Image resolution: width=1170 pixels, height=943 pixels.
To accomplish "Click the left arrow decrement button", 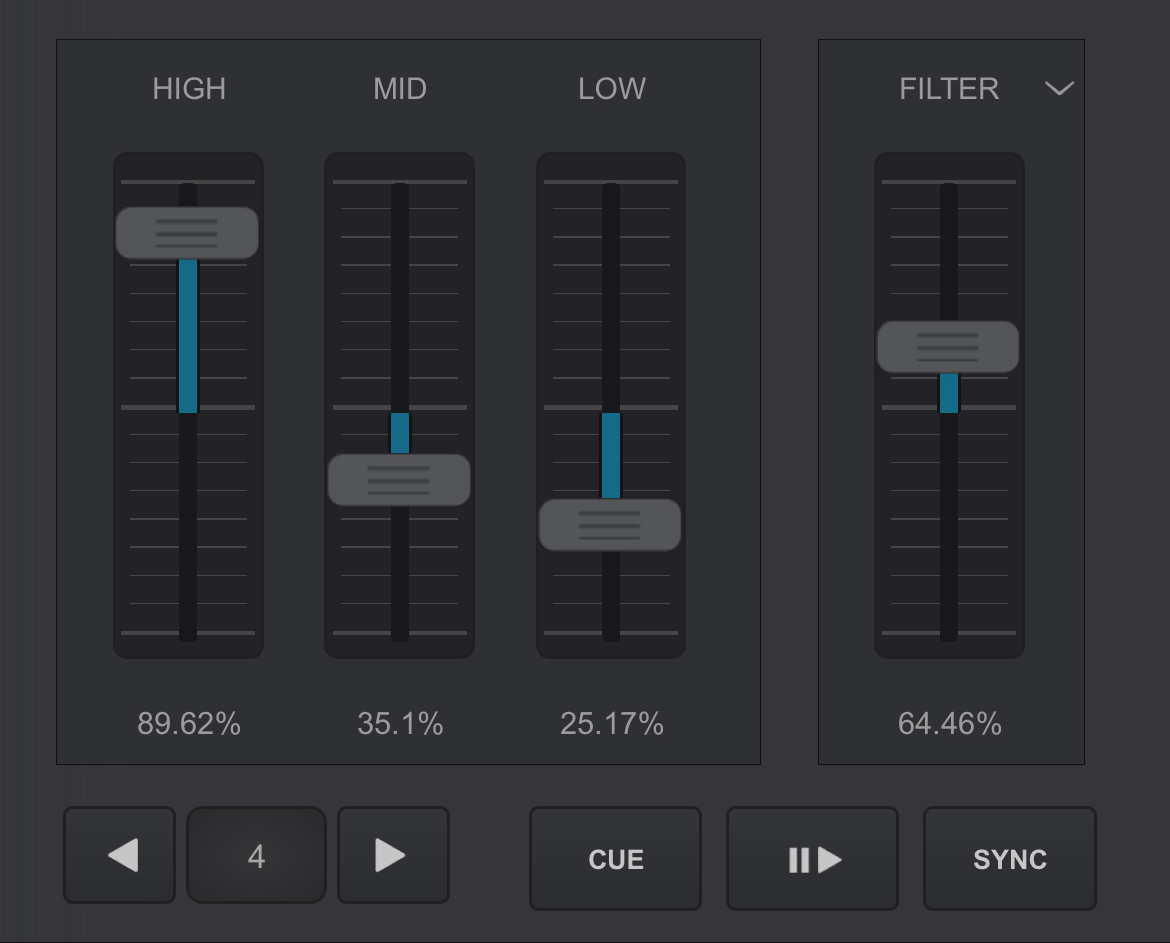I will [120, 856].
